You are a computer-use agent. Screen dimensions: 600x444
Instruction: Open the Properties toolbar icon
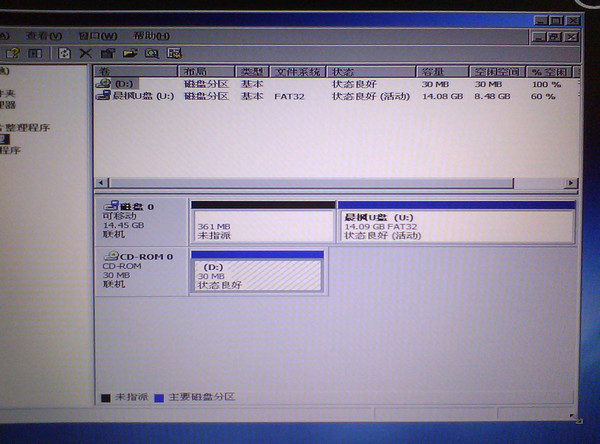(x=107, y=53)
